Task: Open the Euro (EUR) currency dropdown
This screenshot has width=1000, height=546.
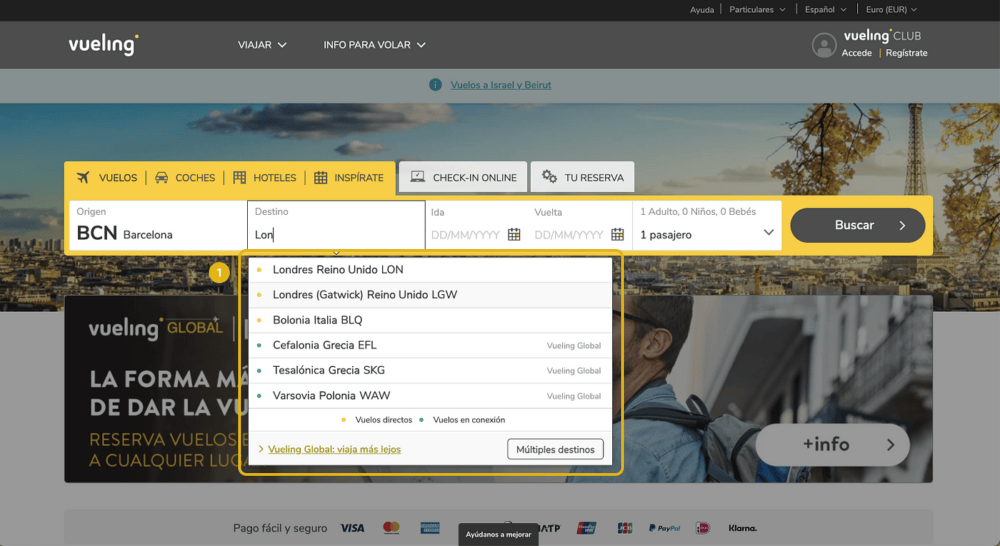Action: 891,10
